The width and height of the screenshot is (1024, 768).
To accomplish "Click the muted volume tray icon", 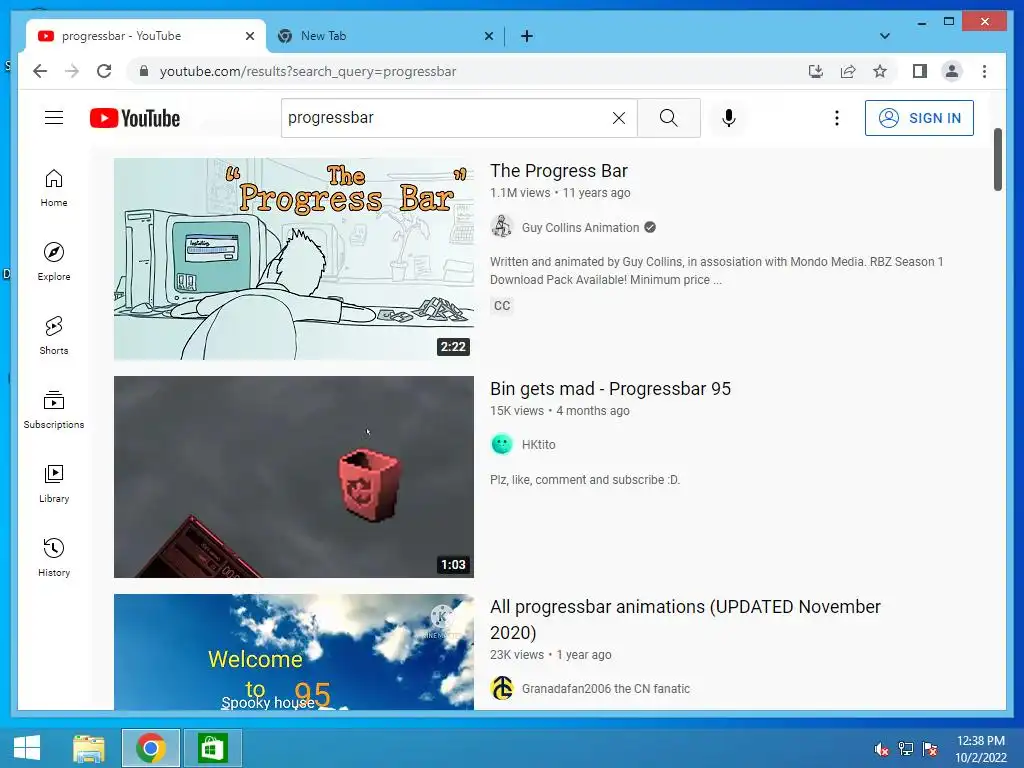I will (x=881, y=748).
